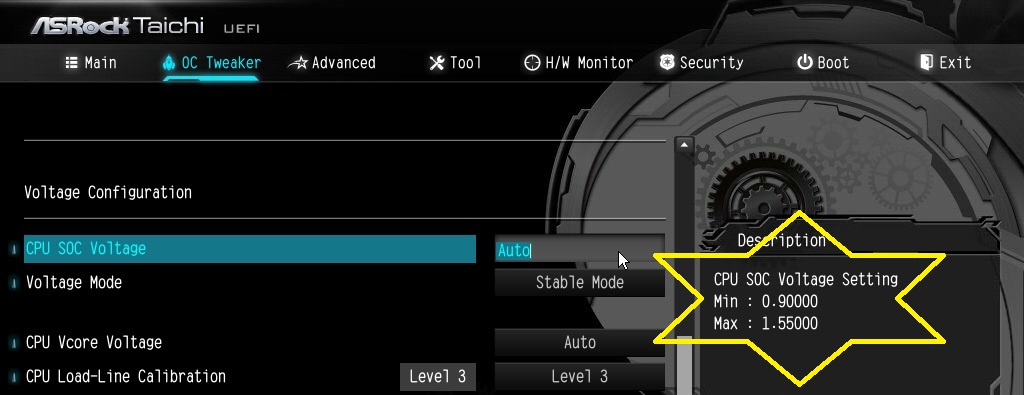
Task: Open the Voltage Mode Stable Mode dropdown
Action: (579, 283)
